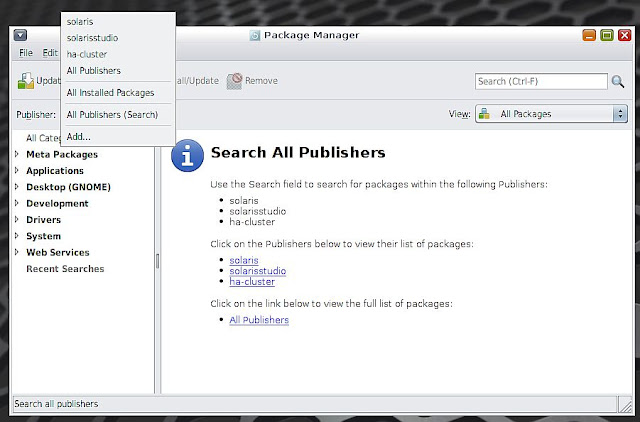Select solaris in the publisher dropdown list
Viewport: 640px width, 422px height.
click(118, 22)
